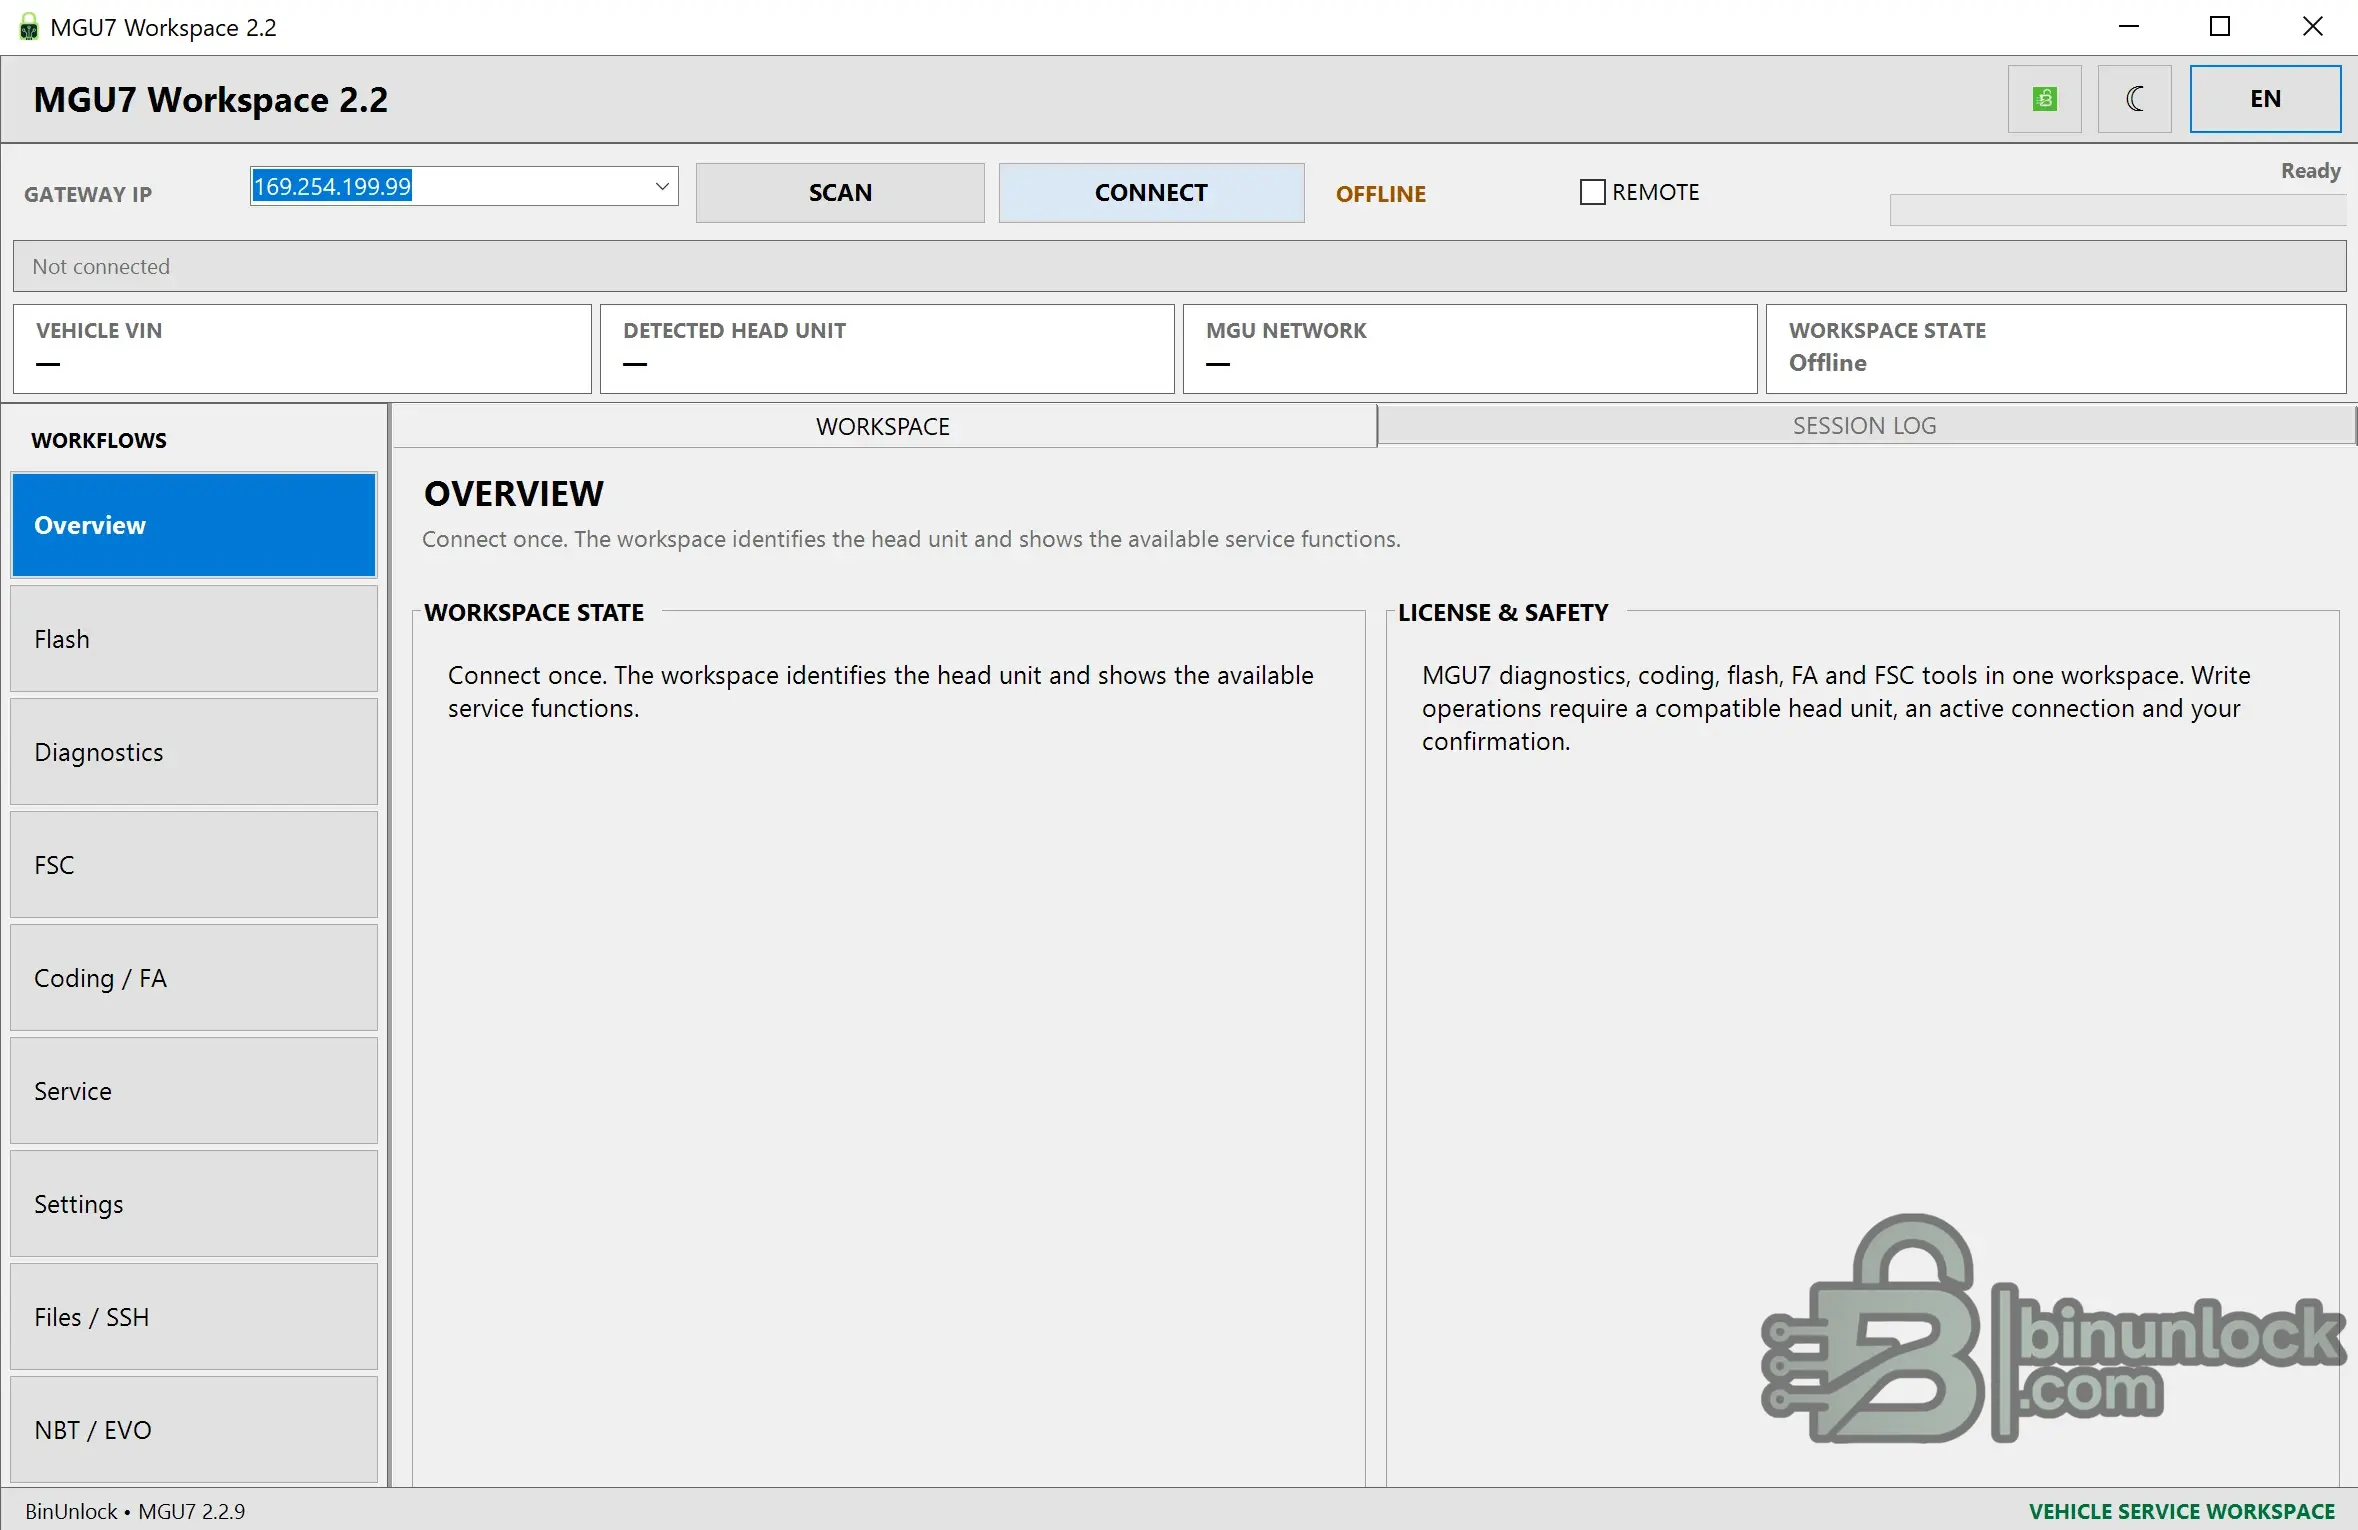Expand the Gateway IP dropdown arrow

point(662,186)
